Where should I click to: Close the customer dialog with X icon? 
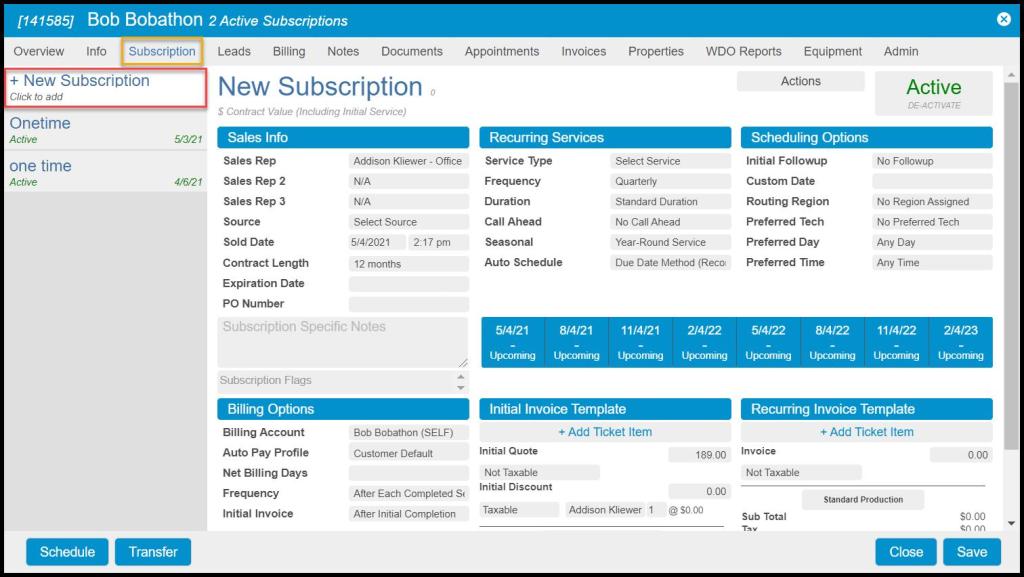click(x=1003, y=19)
